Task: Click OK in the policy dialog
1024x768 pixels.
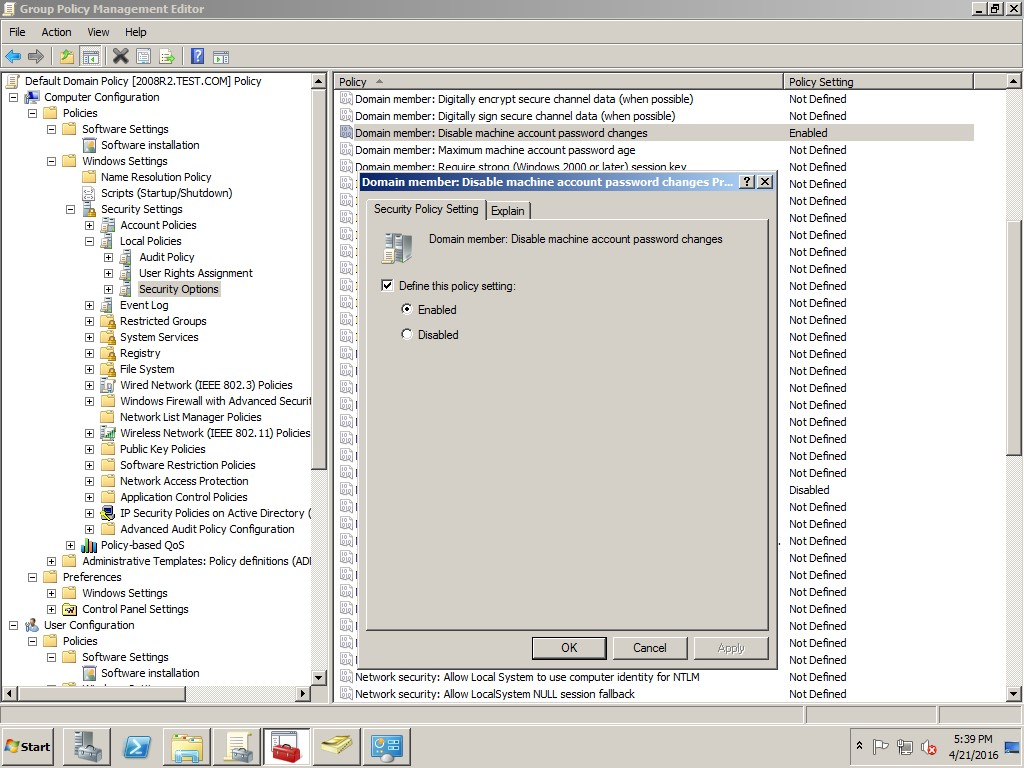Action: click(x=569, y=648)
